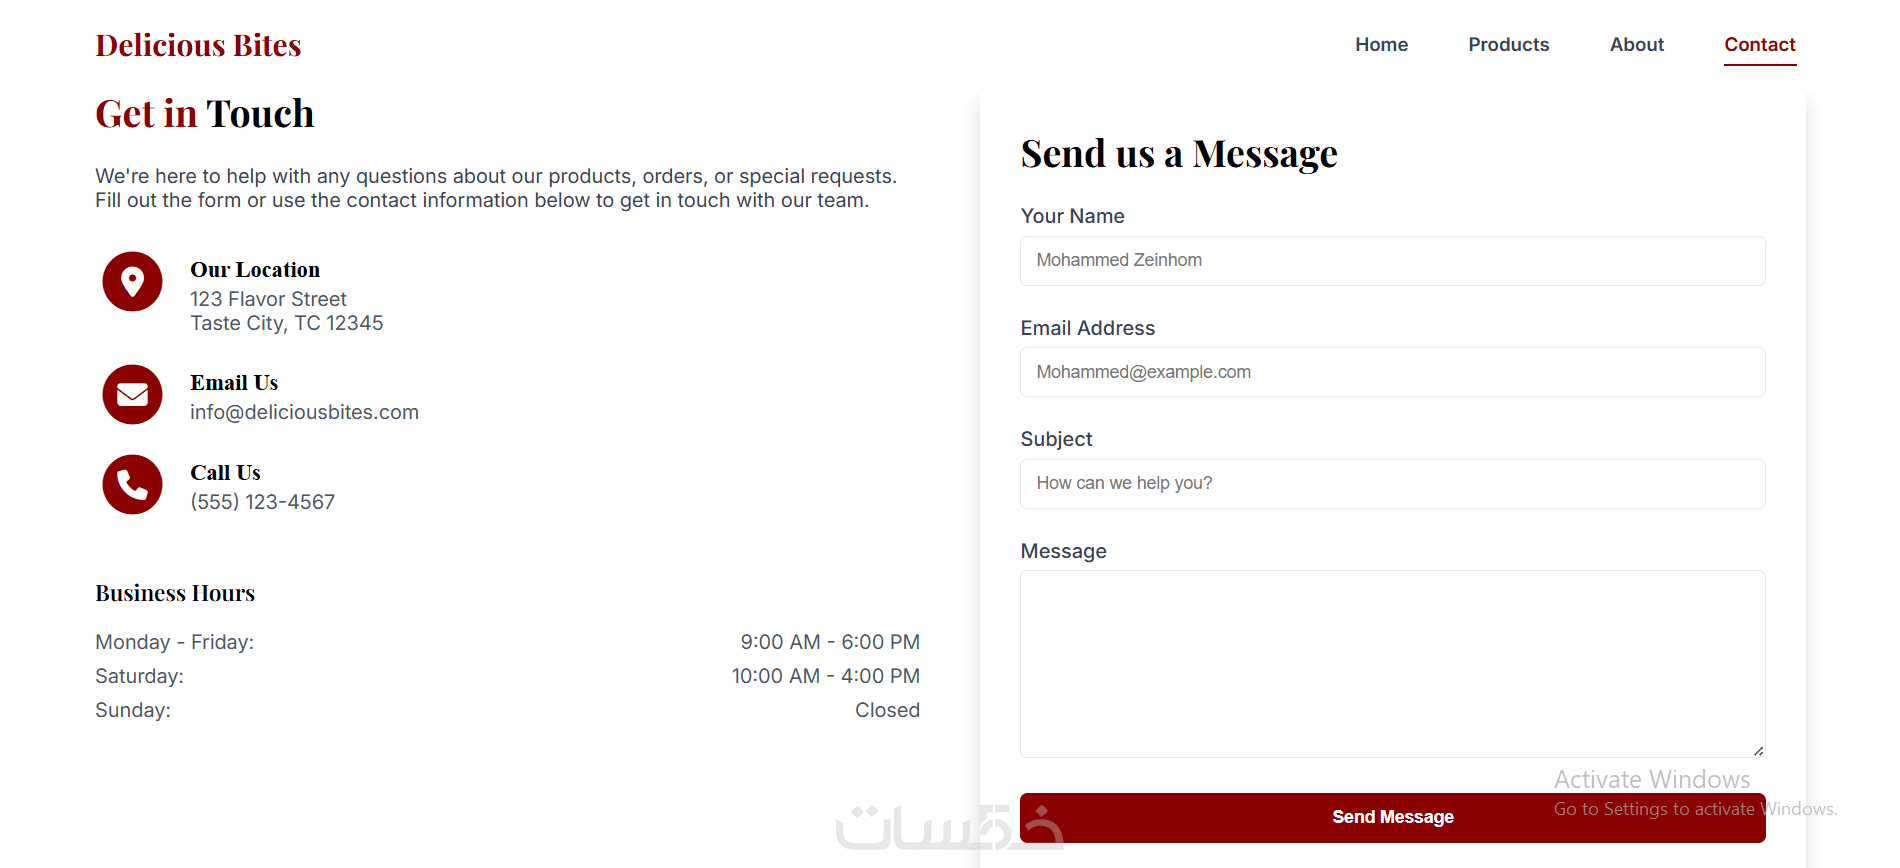Click the Business Hours heading
The image size is (1900, 868).
point(175,593)
